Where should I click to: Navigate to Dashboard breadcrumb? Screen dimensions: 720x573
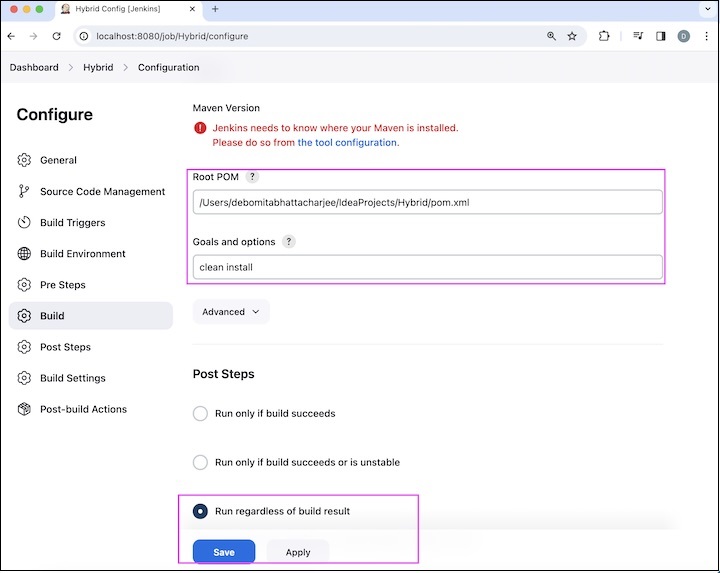pos(34,68)
